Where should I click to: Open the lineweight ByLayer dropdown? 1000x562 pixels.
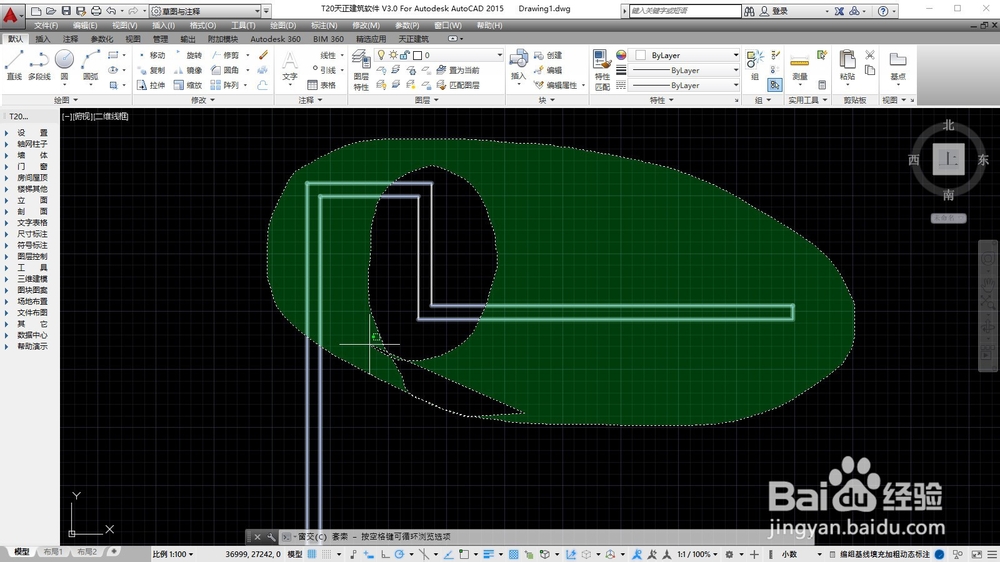point(684,70)
